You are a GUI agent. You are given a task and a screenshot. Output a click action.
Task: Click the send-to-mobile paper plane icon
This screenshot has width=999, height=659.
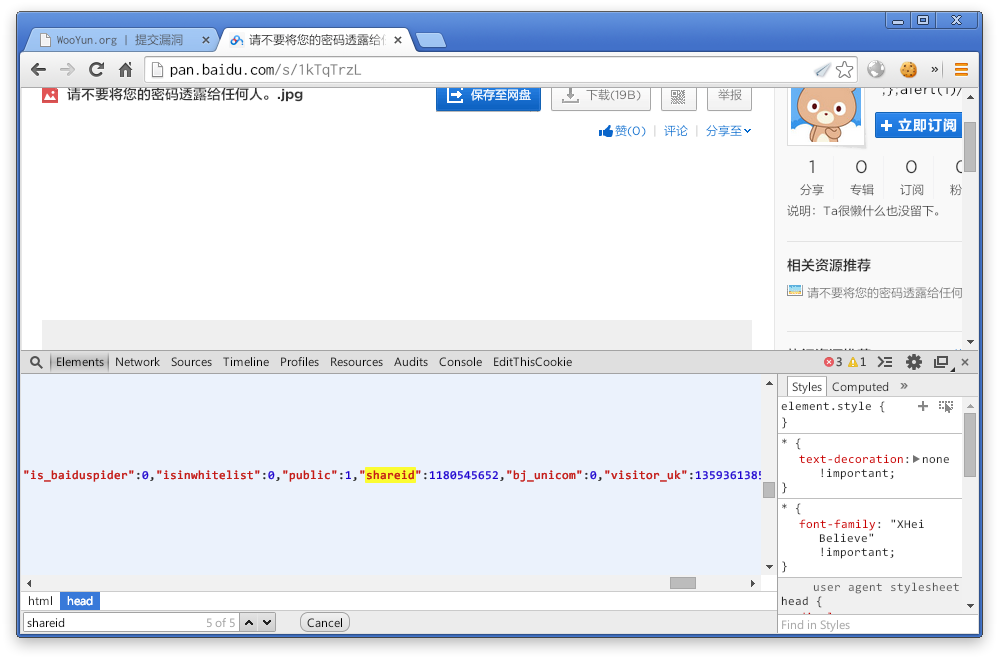(823, 69)
